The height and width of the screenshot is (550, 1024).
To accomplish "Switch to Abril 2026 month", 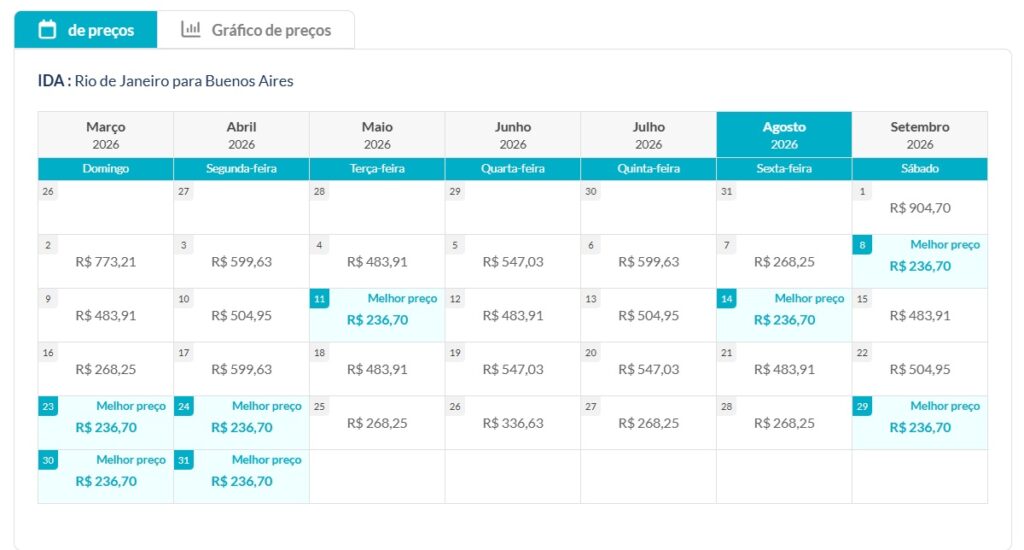I will 241,135.
